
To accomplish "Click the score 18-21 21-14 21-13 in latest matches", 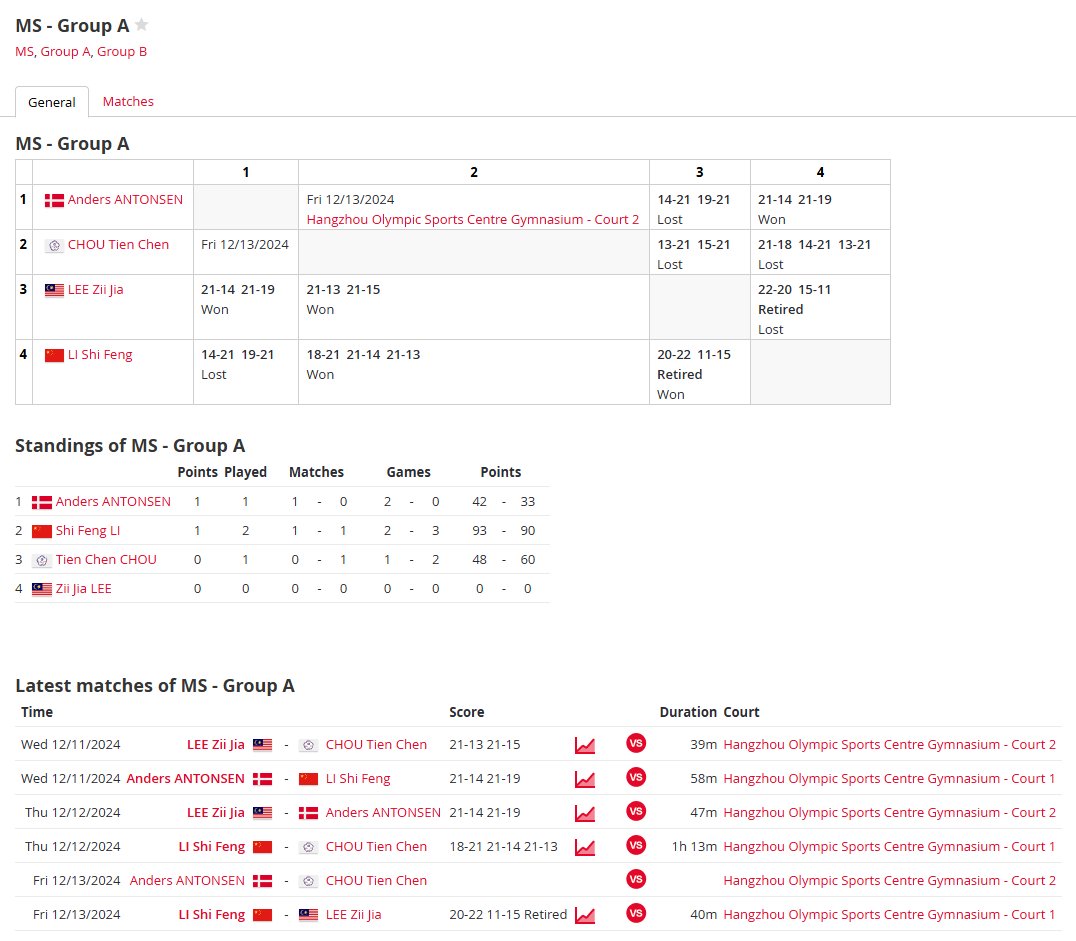I will [x=504, y=847].
